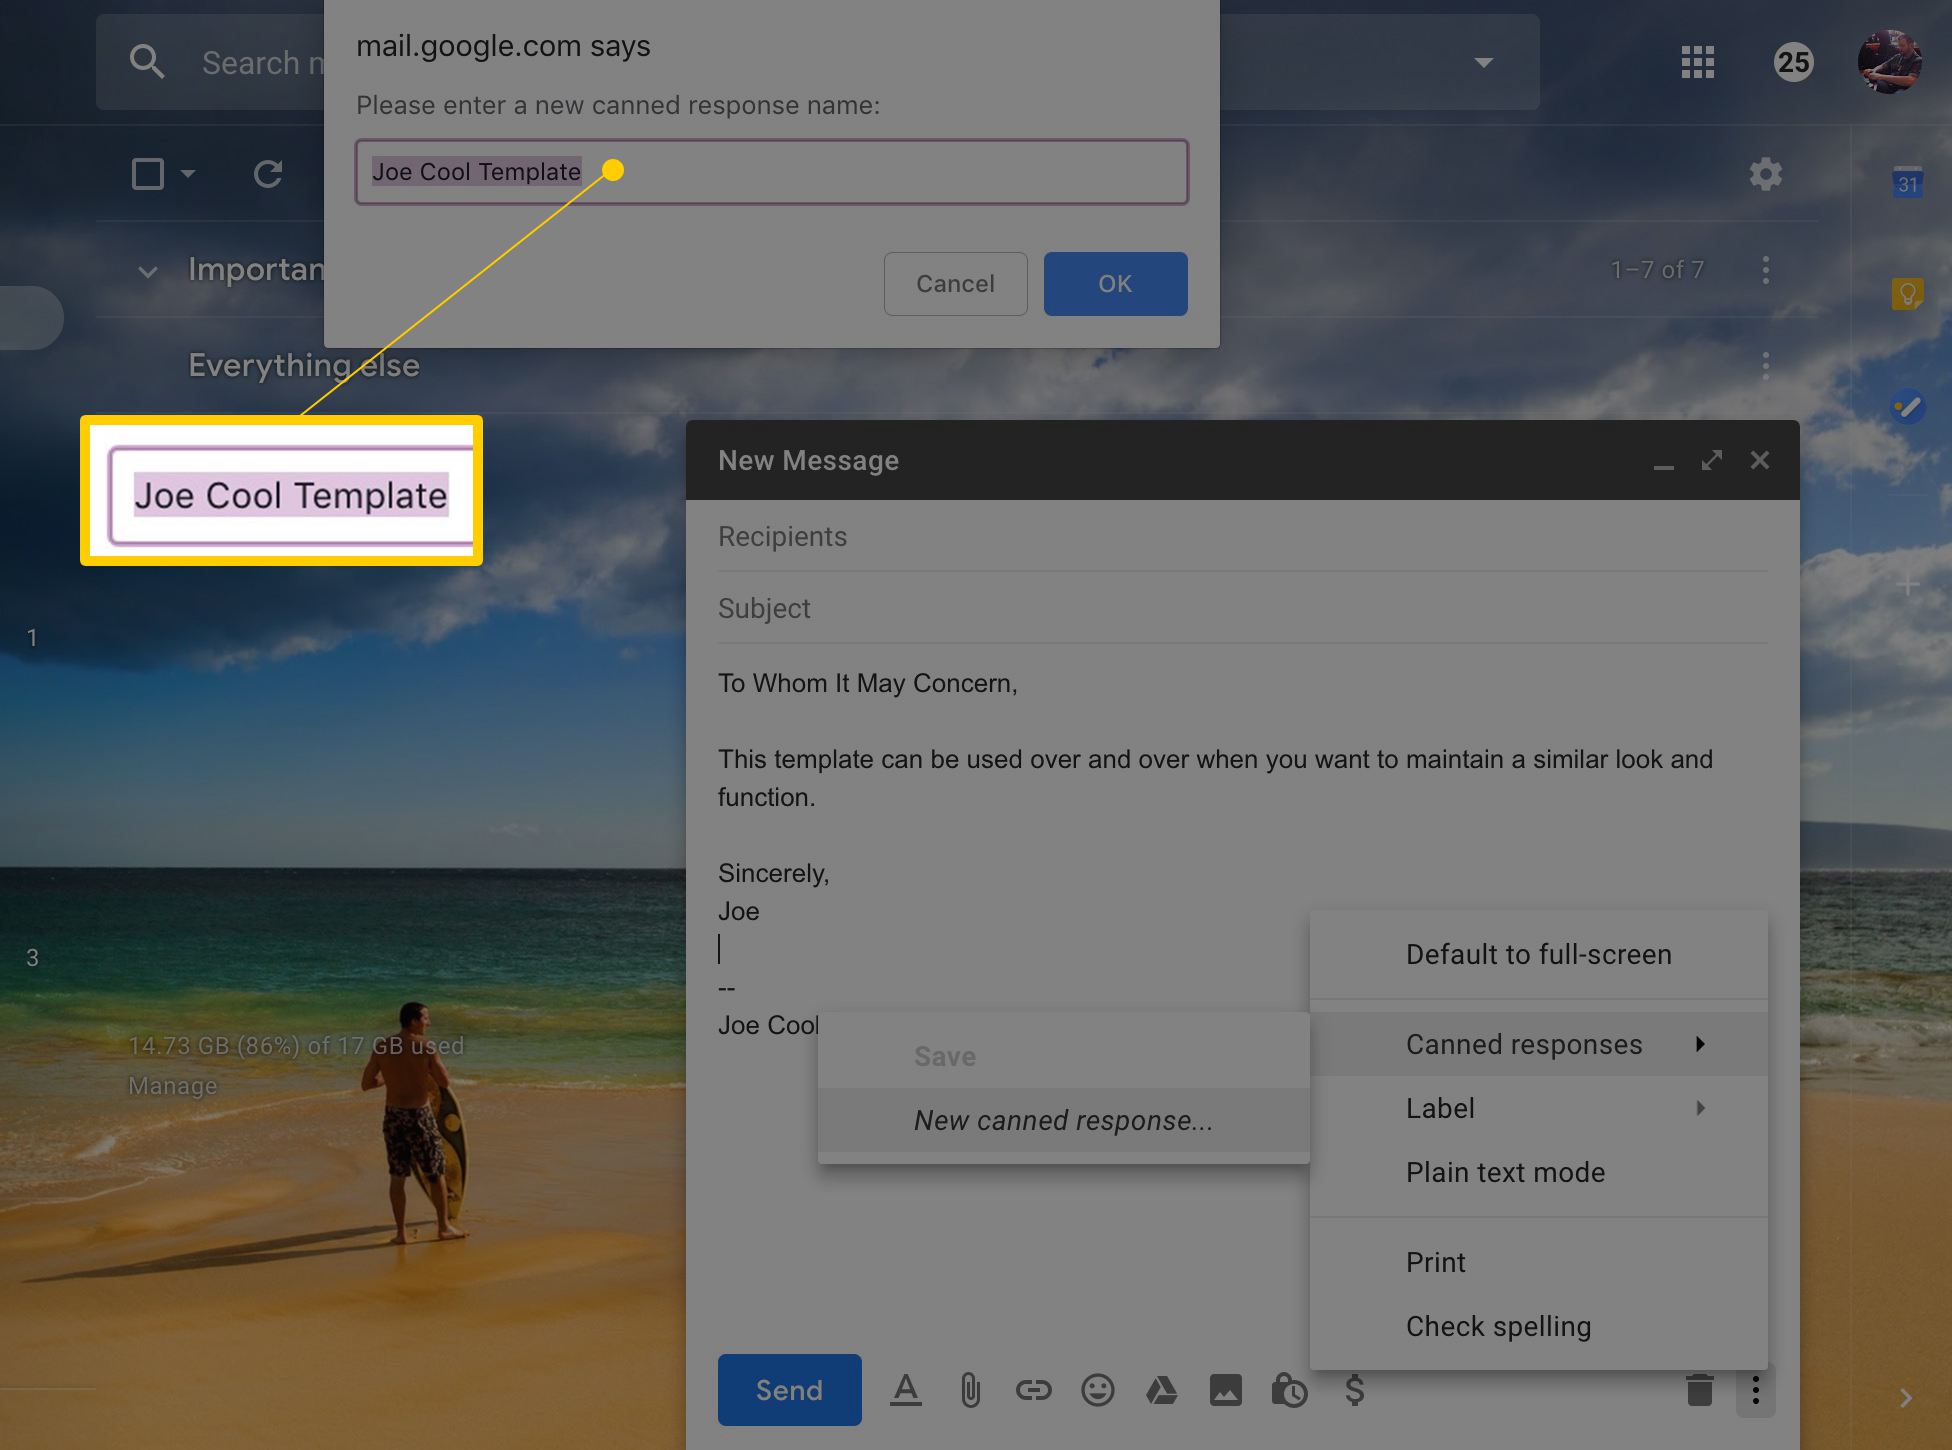Click the image insertion icon
Image resolution: width=1952 pixels, height=1450 pixels.
pos(1226,1389)
